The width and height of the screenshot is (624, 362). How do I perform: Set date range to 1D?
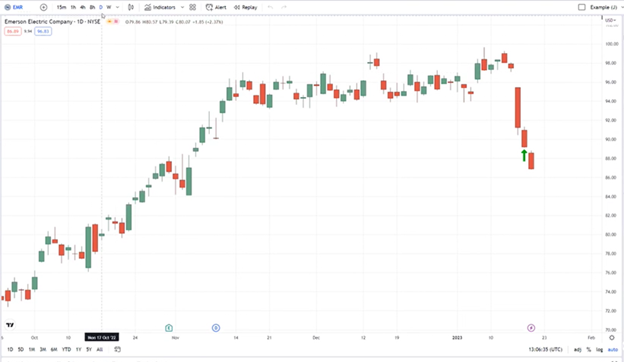[x=10, y=349]
